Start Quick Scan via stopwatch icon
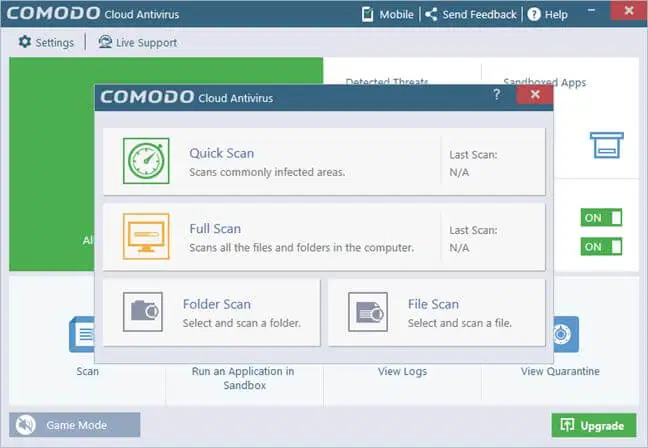The width and height of the screenshot is (648, 448). 146,161
